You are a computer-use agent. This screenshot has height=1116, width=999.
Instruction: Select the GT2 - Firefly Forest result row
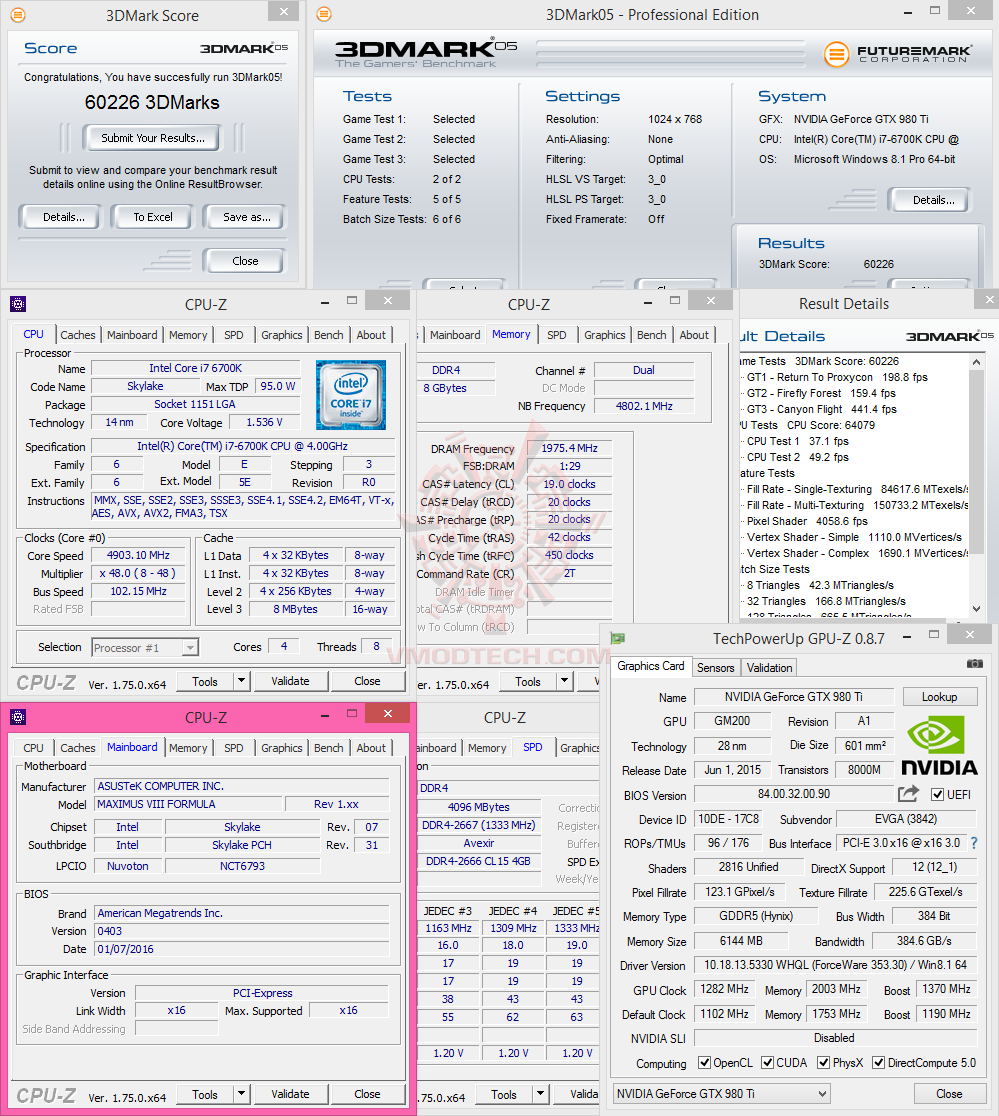point(820,393)
